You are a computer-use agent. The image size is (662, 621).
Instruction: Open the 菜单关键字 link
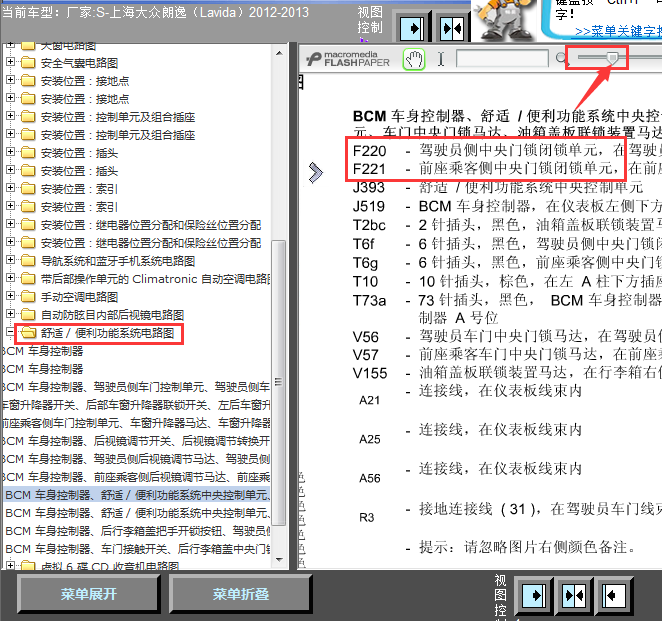(x=619, y=31)
